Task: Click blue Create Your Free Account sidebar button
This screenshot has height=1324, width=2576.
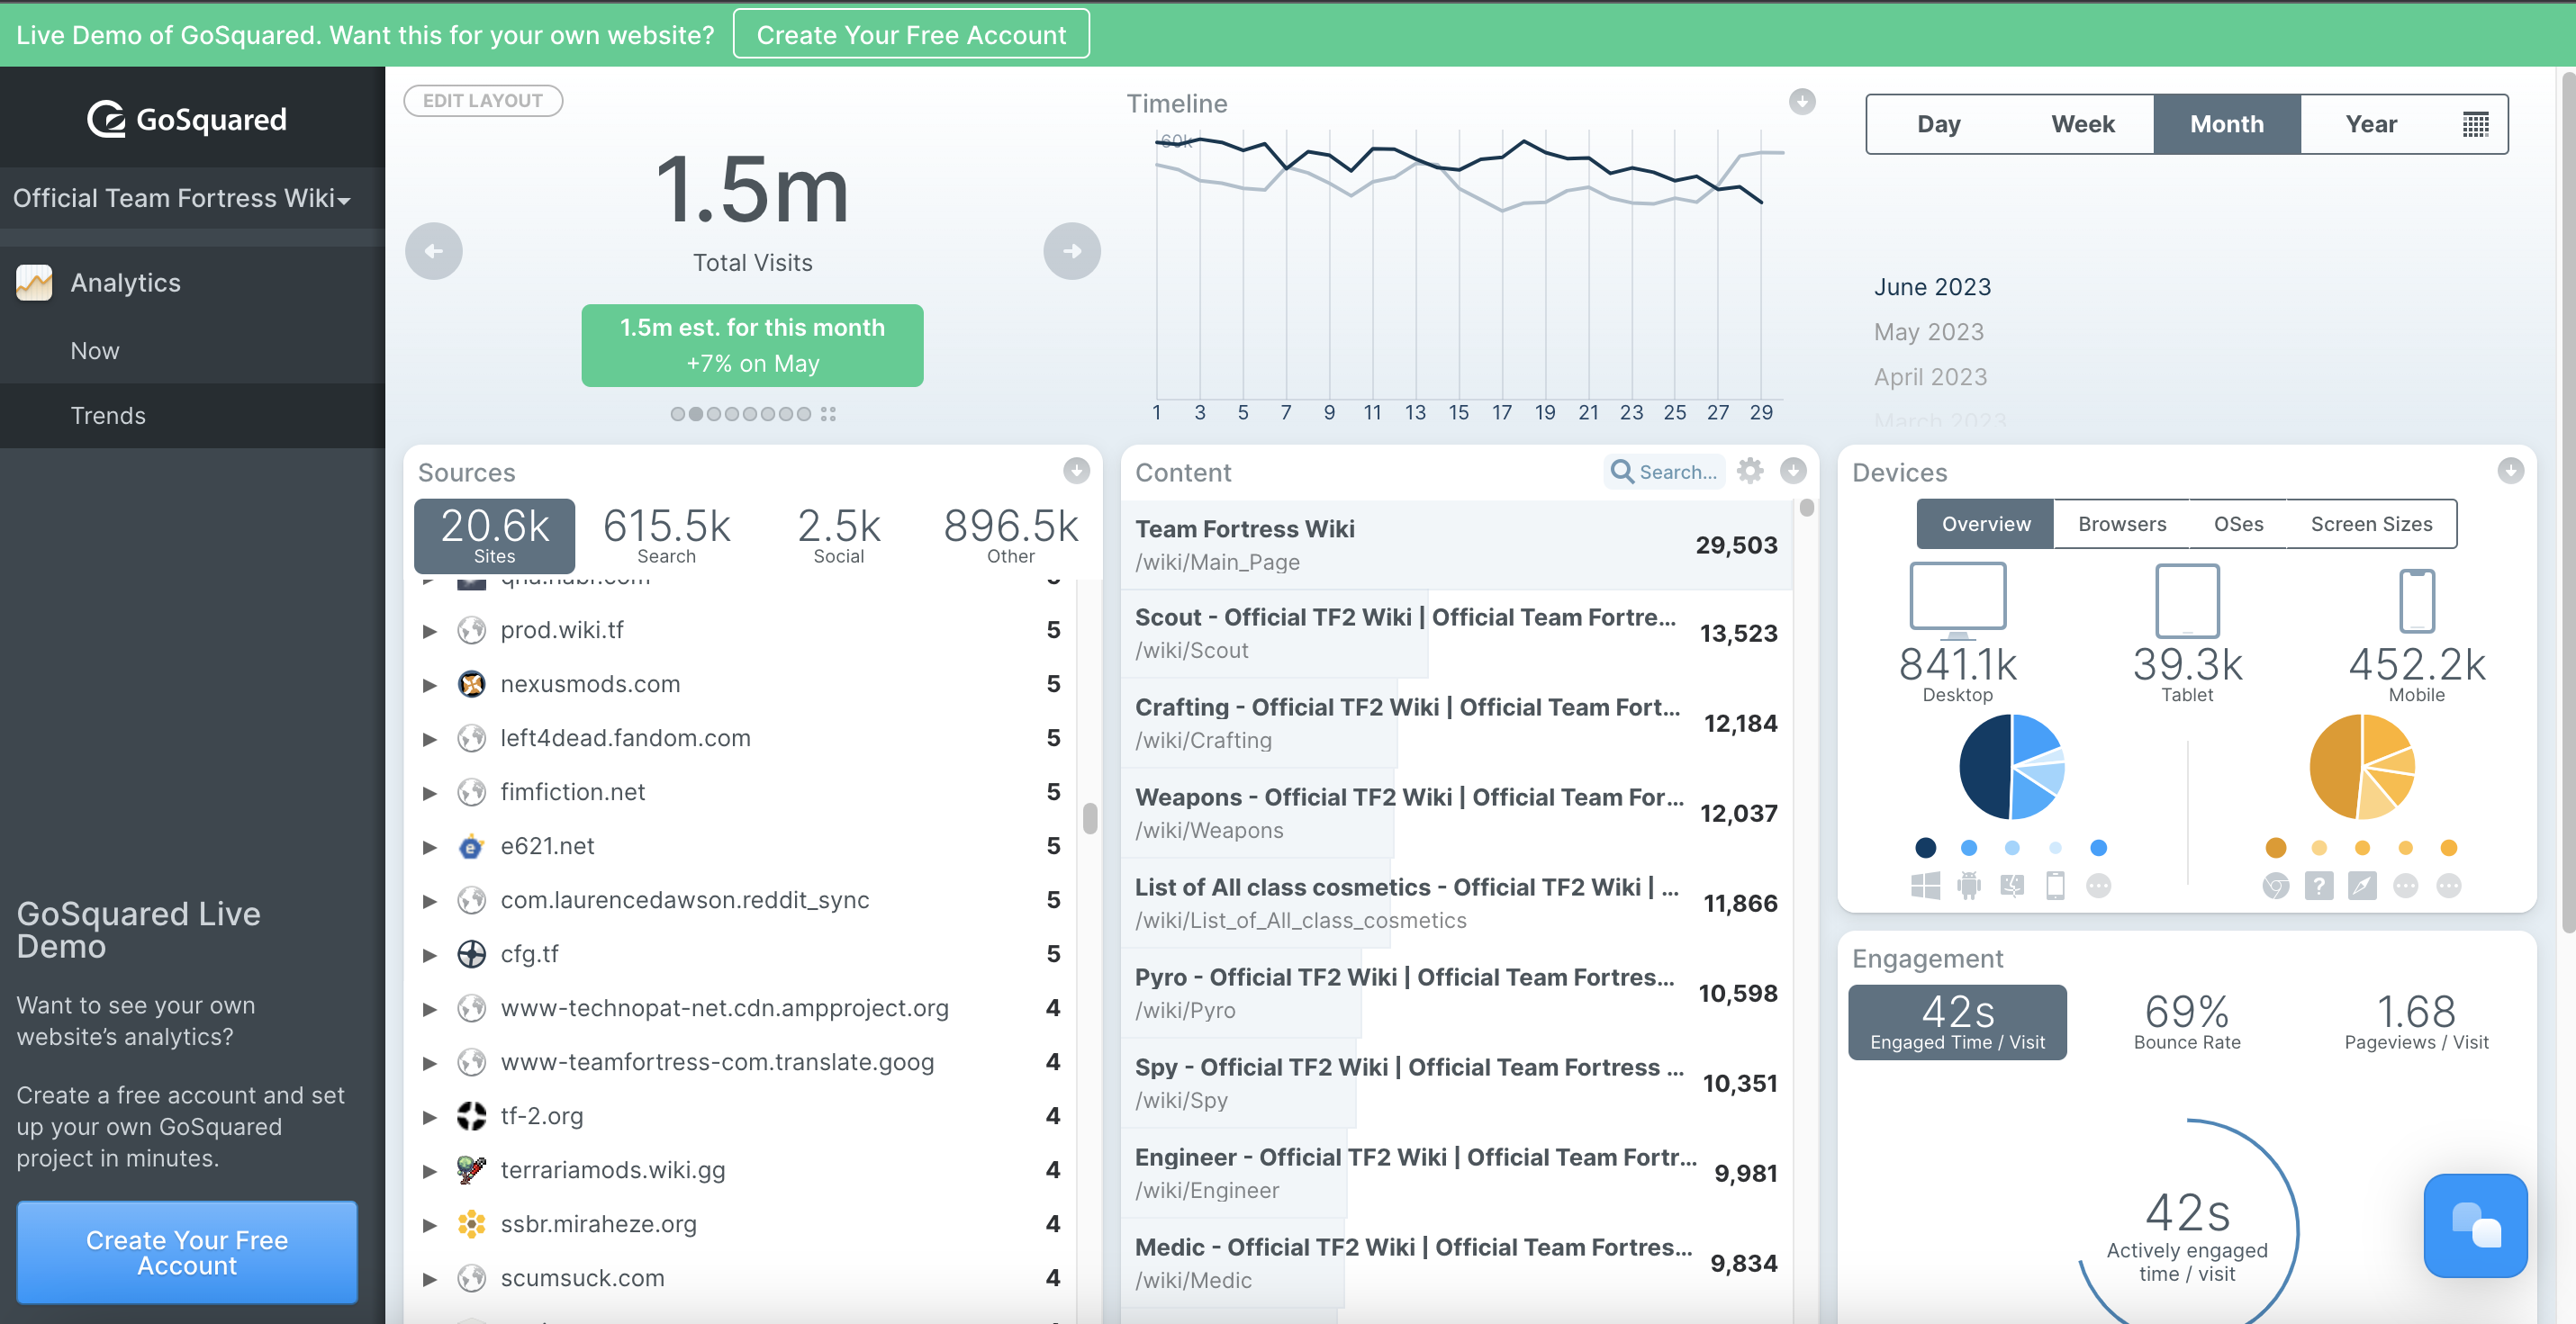Action: (187, 1253)
